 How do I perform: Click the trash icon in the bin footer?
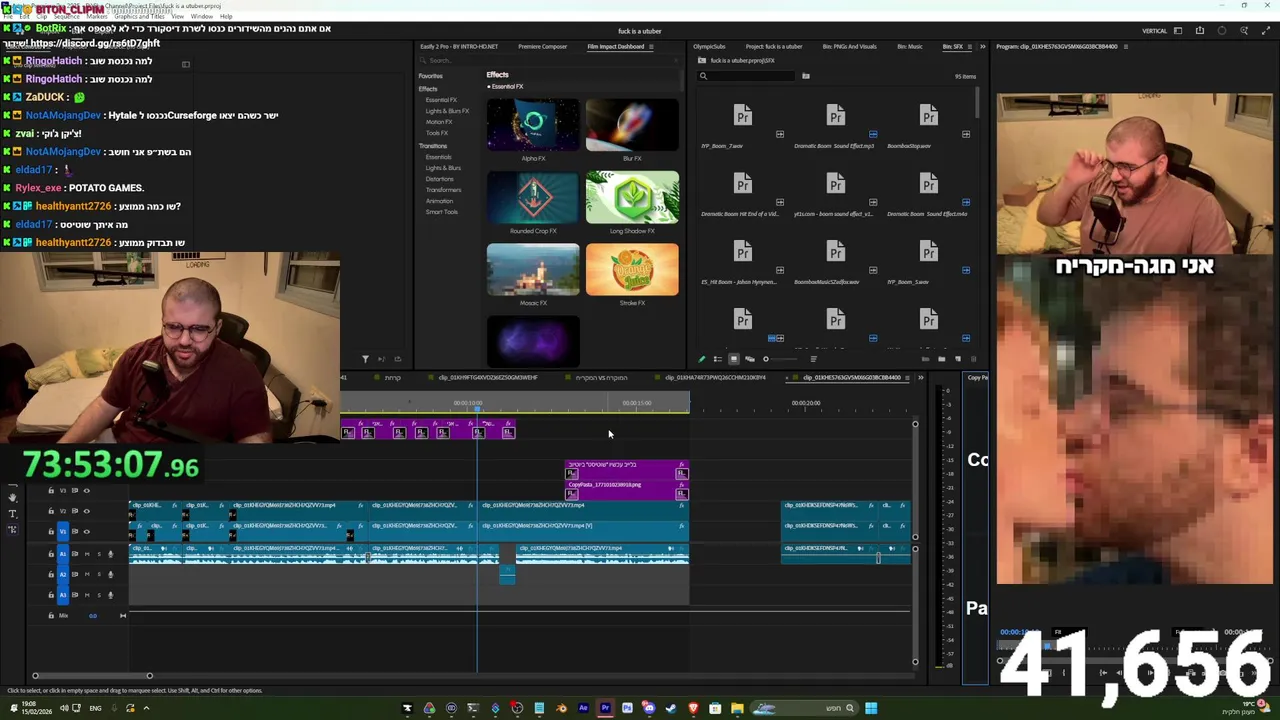pos(974,359)
